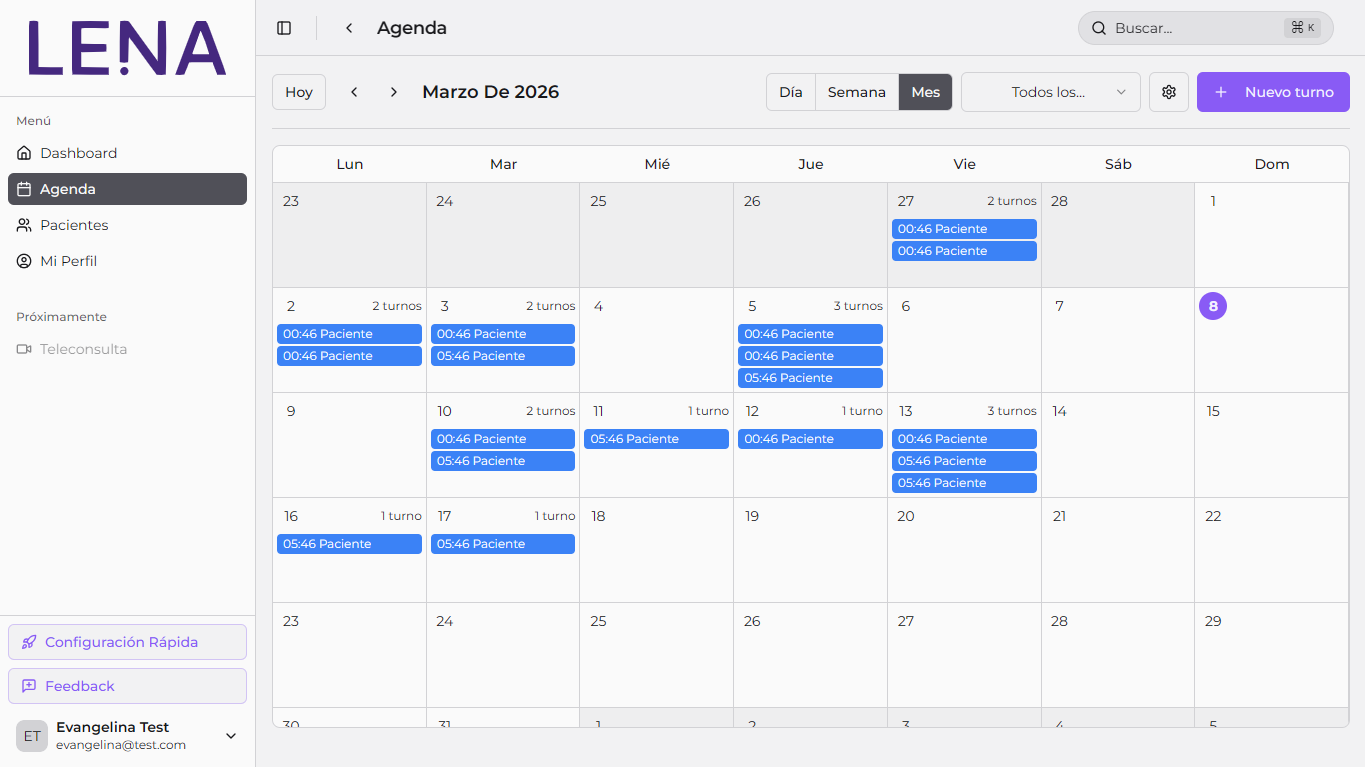This screenshot has height=767, width=1365.
Task: Open the Todos los... filter dropdown
Action: click(x=1051, y=92)
